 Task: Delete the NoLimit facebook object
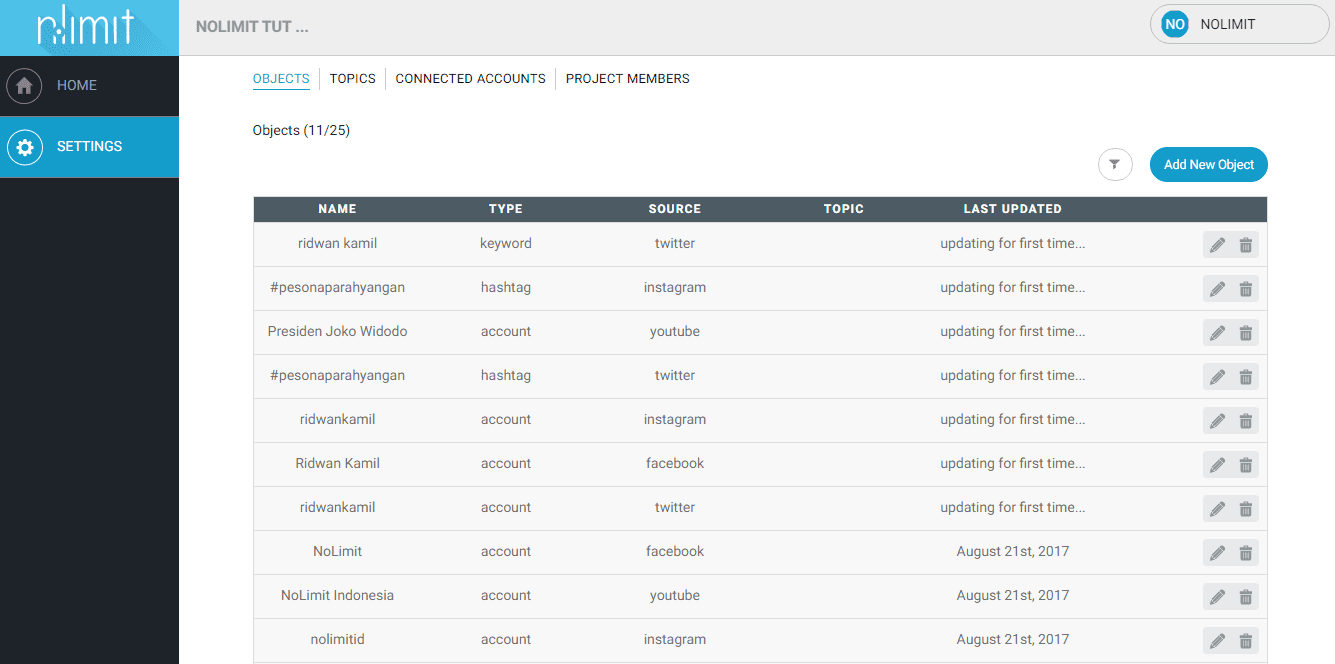1245,553
